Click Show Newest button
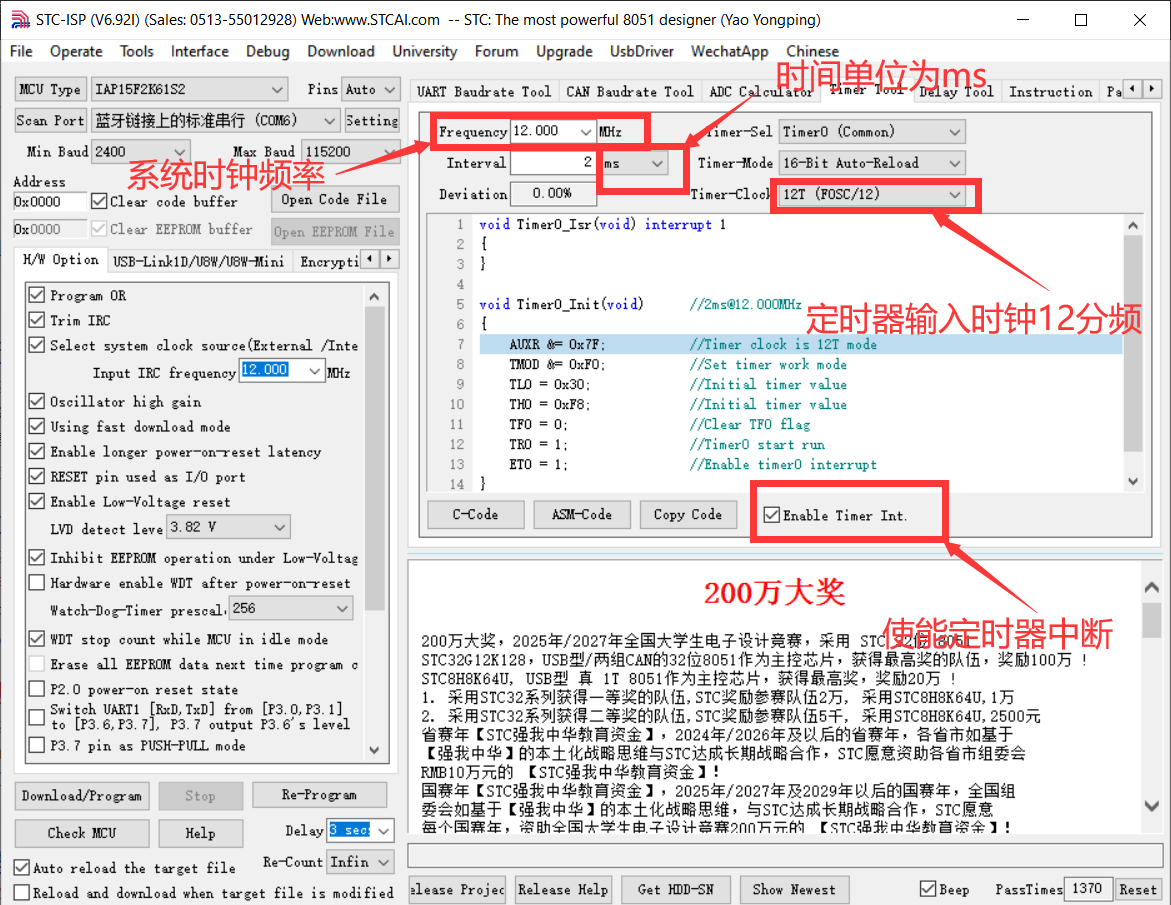The height and width of the screenshot is (905, 1171). tap(794, 889)
